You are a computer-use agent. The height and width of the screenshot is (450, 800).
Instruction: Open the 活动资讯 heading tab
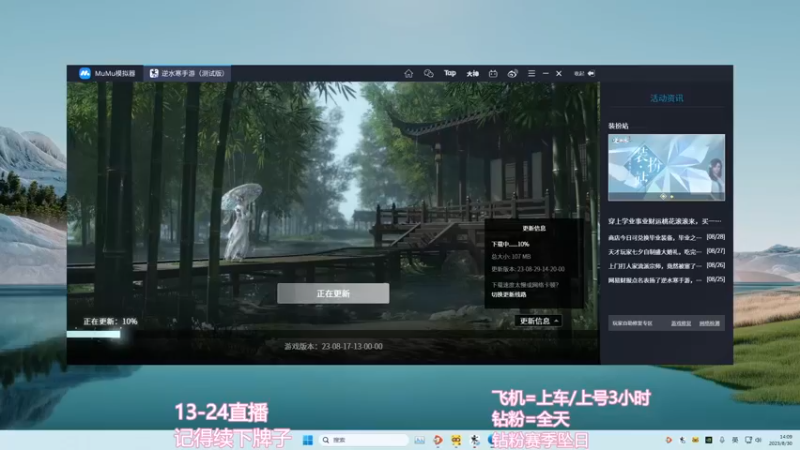click(666, 98)
